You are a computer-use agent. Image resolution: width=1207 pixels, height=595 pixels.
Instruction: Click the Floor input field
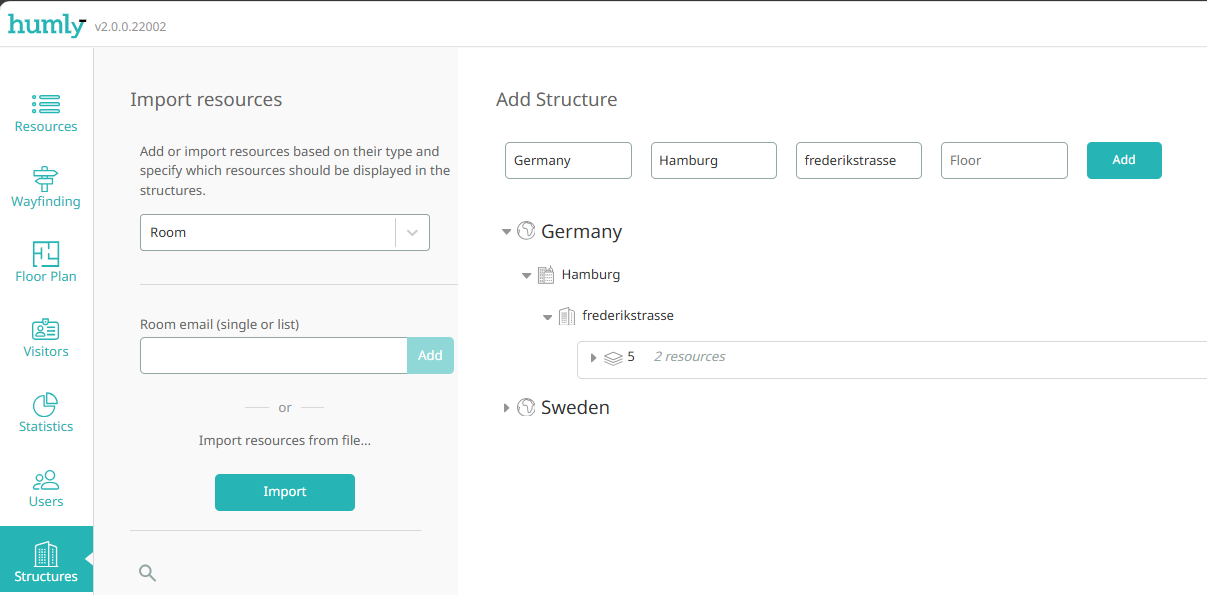click(1003, 160)
